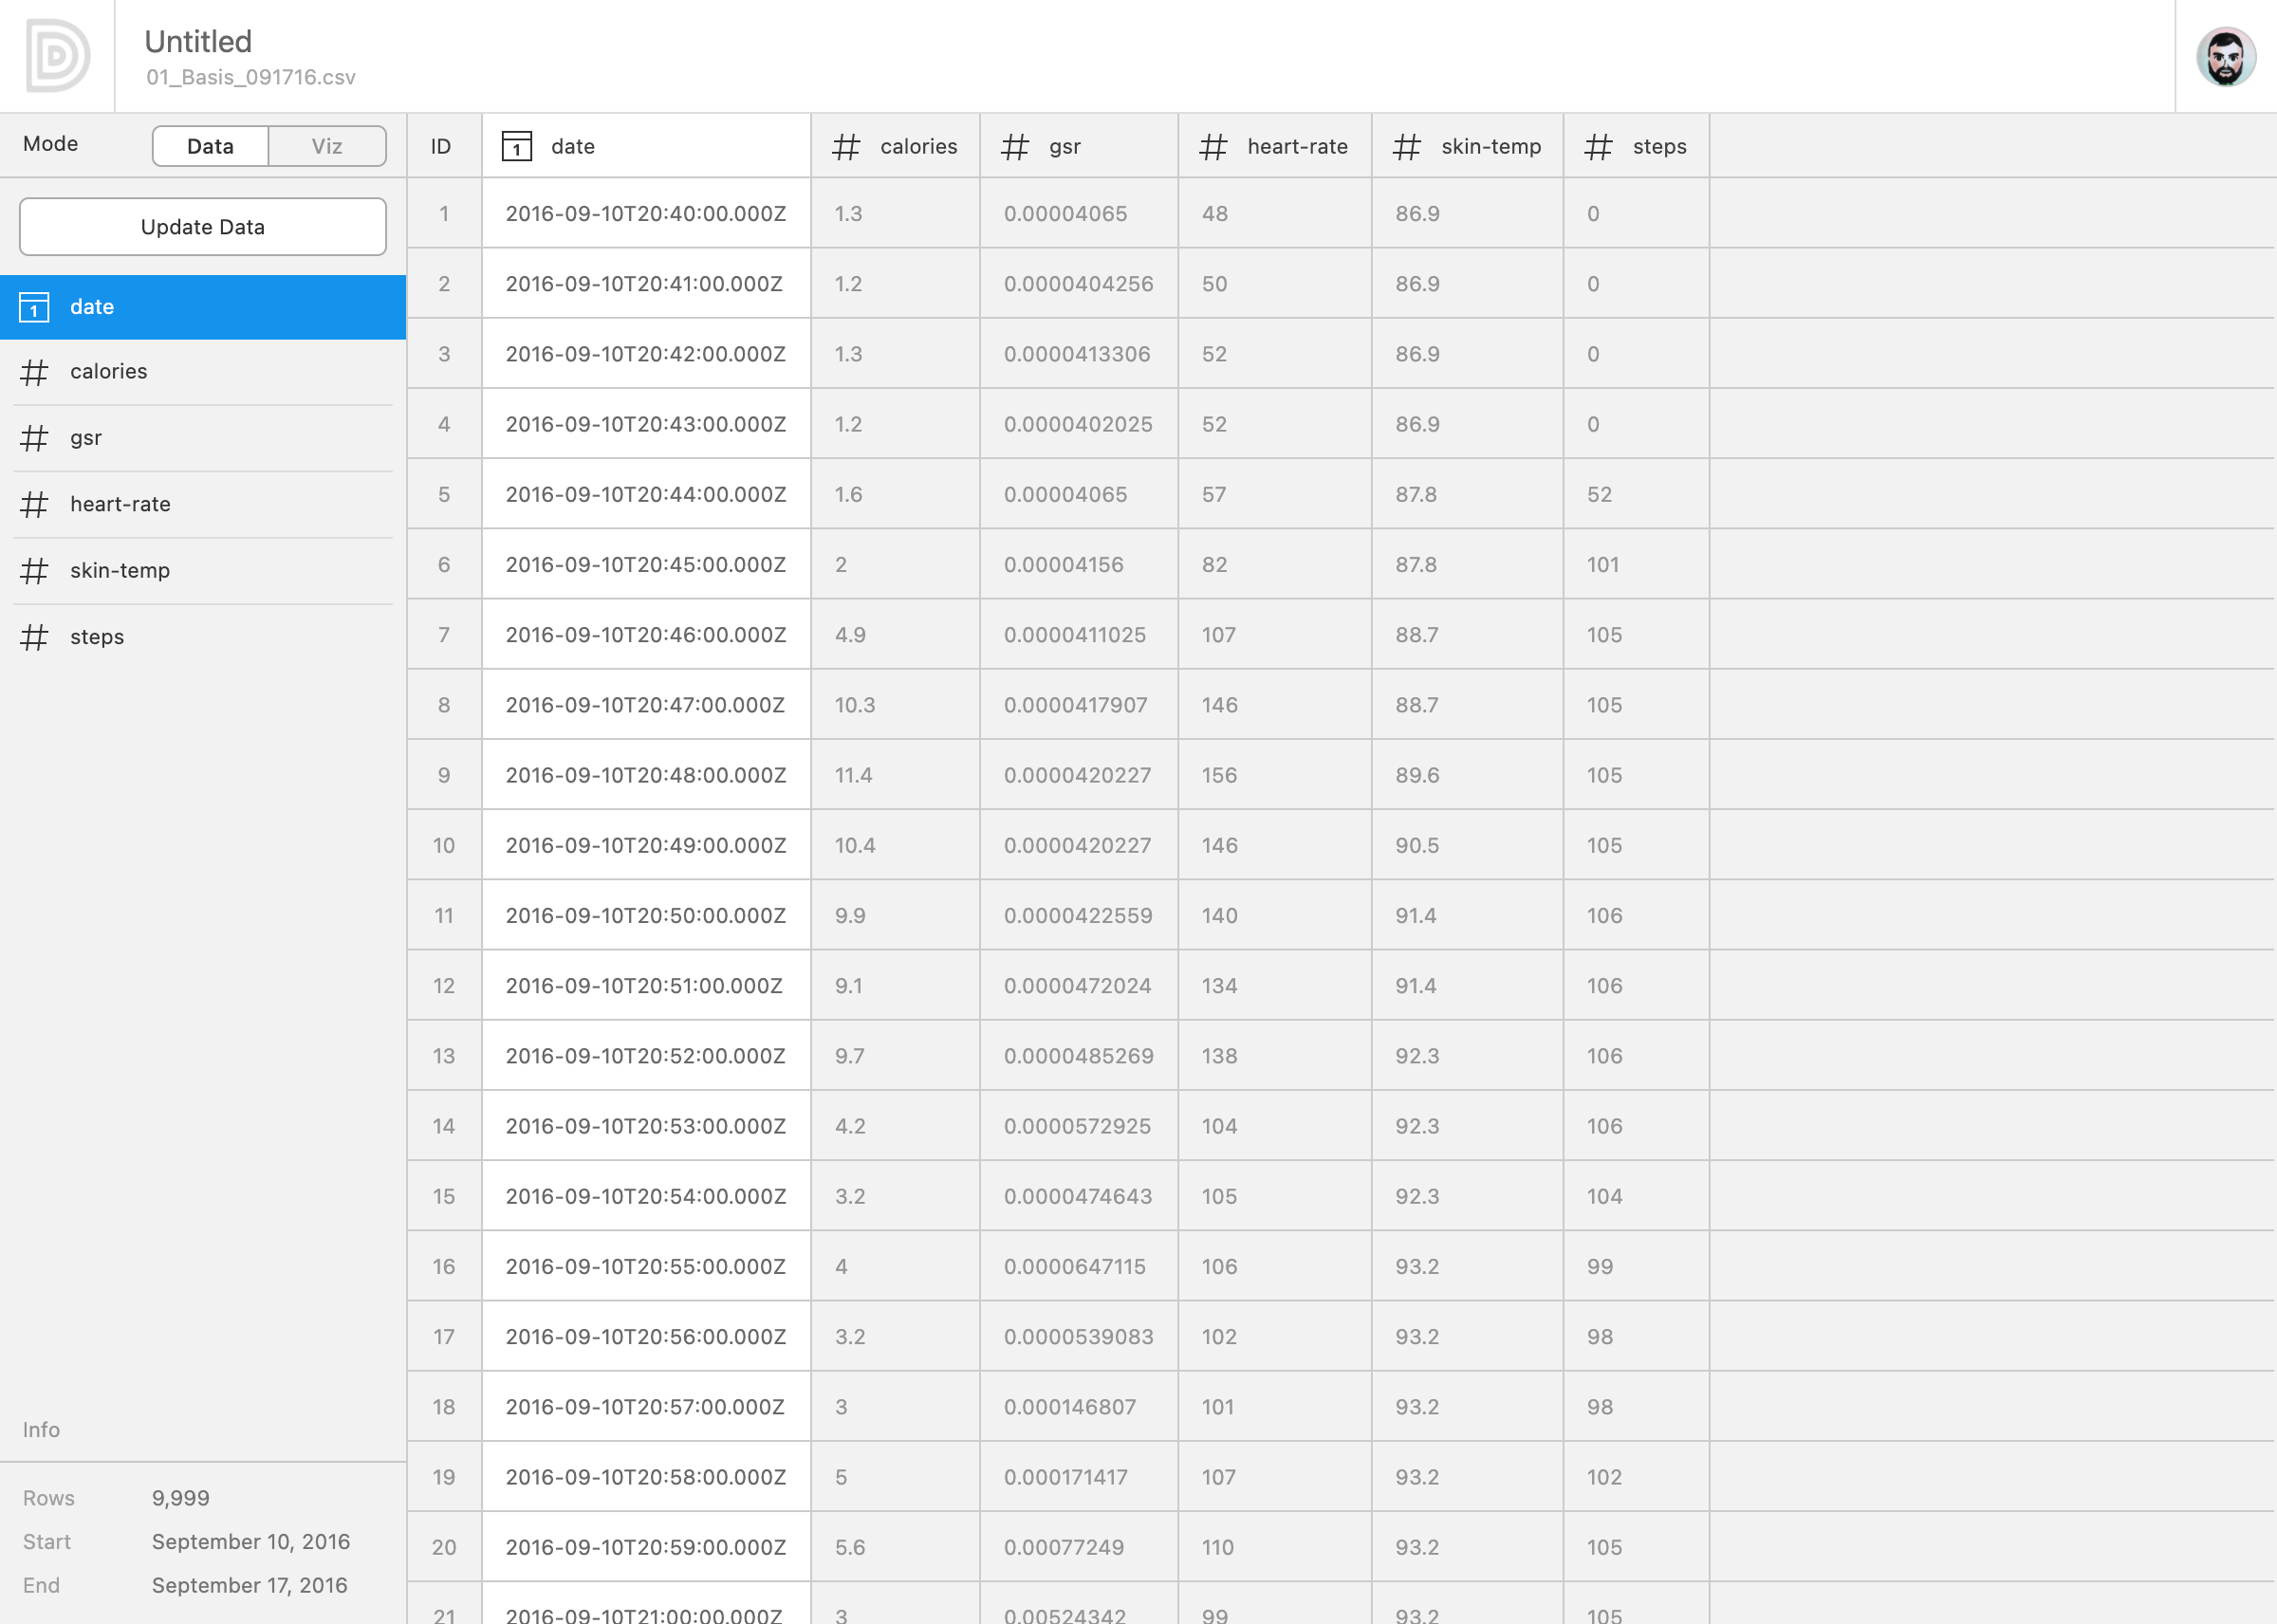Viewport: 2277px width, 1624px height.
Task: Click heart-rate value 82 in row 6
Action: click(1214, 565)
